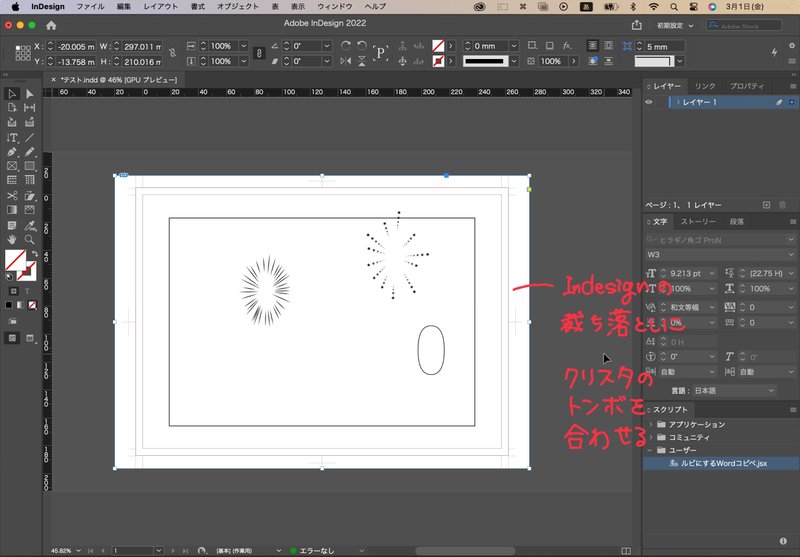Select the Scissors tool
Viewport: 800px width, 557px height.
pos(12,196)
